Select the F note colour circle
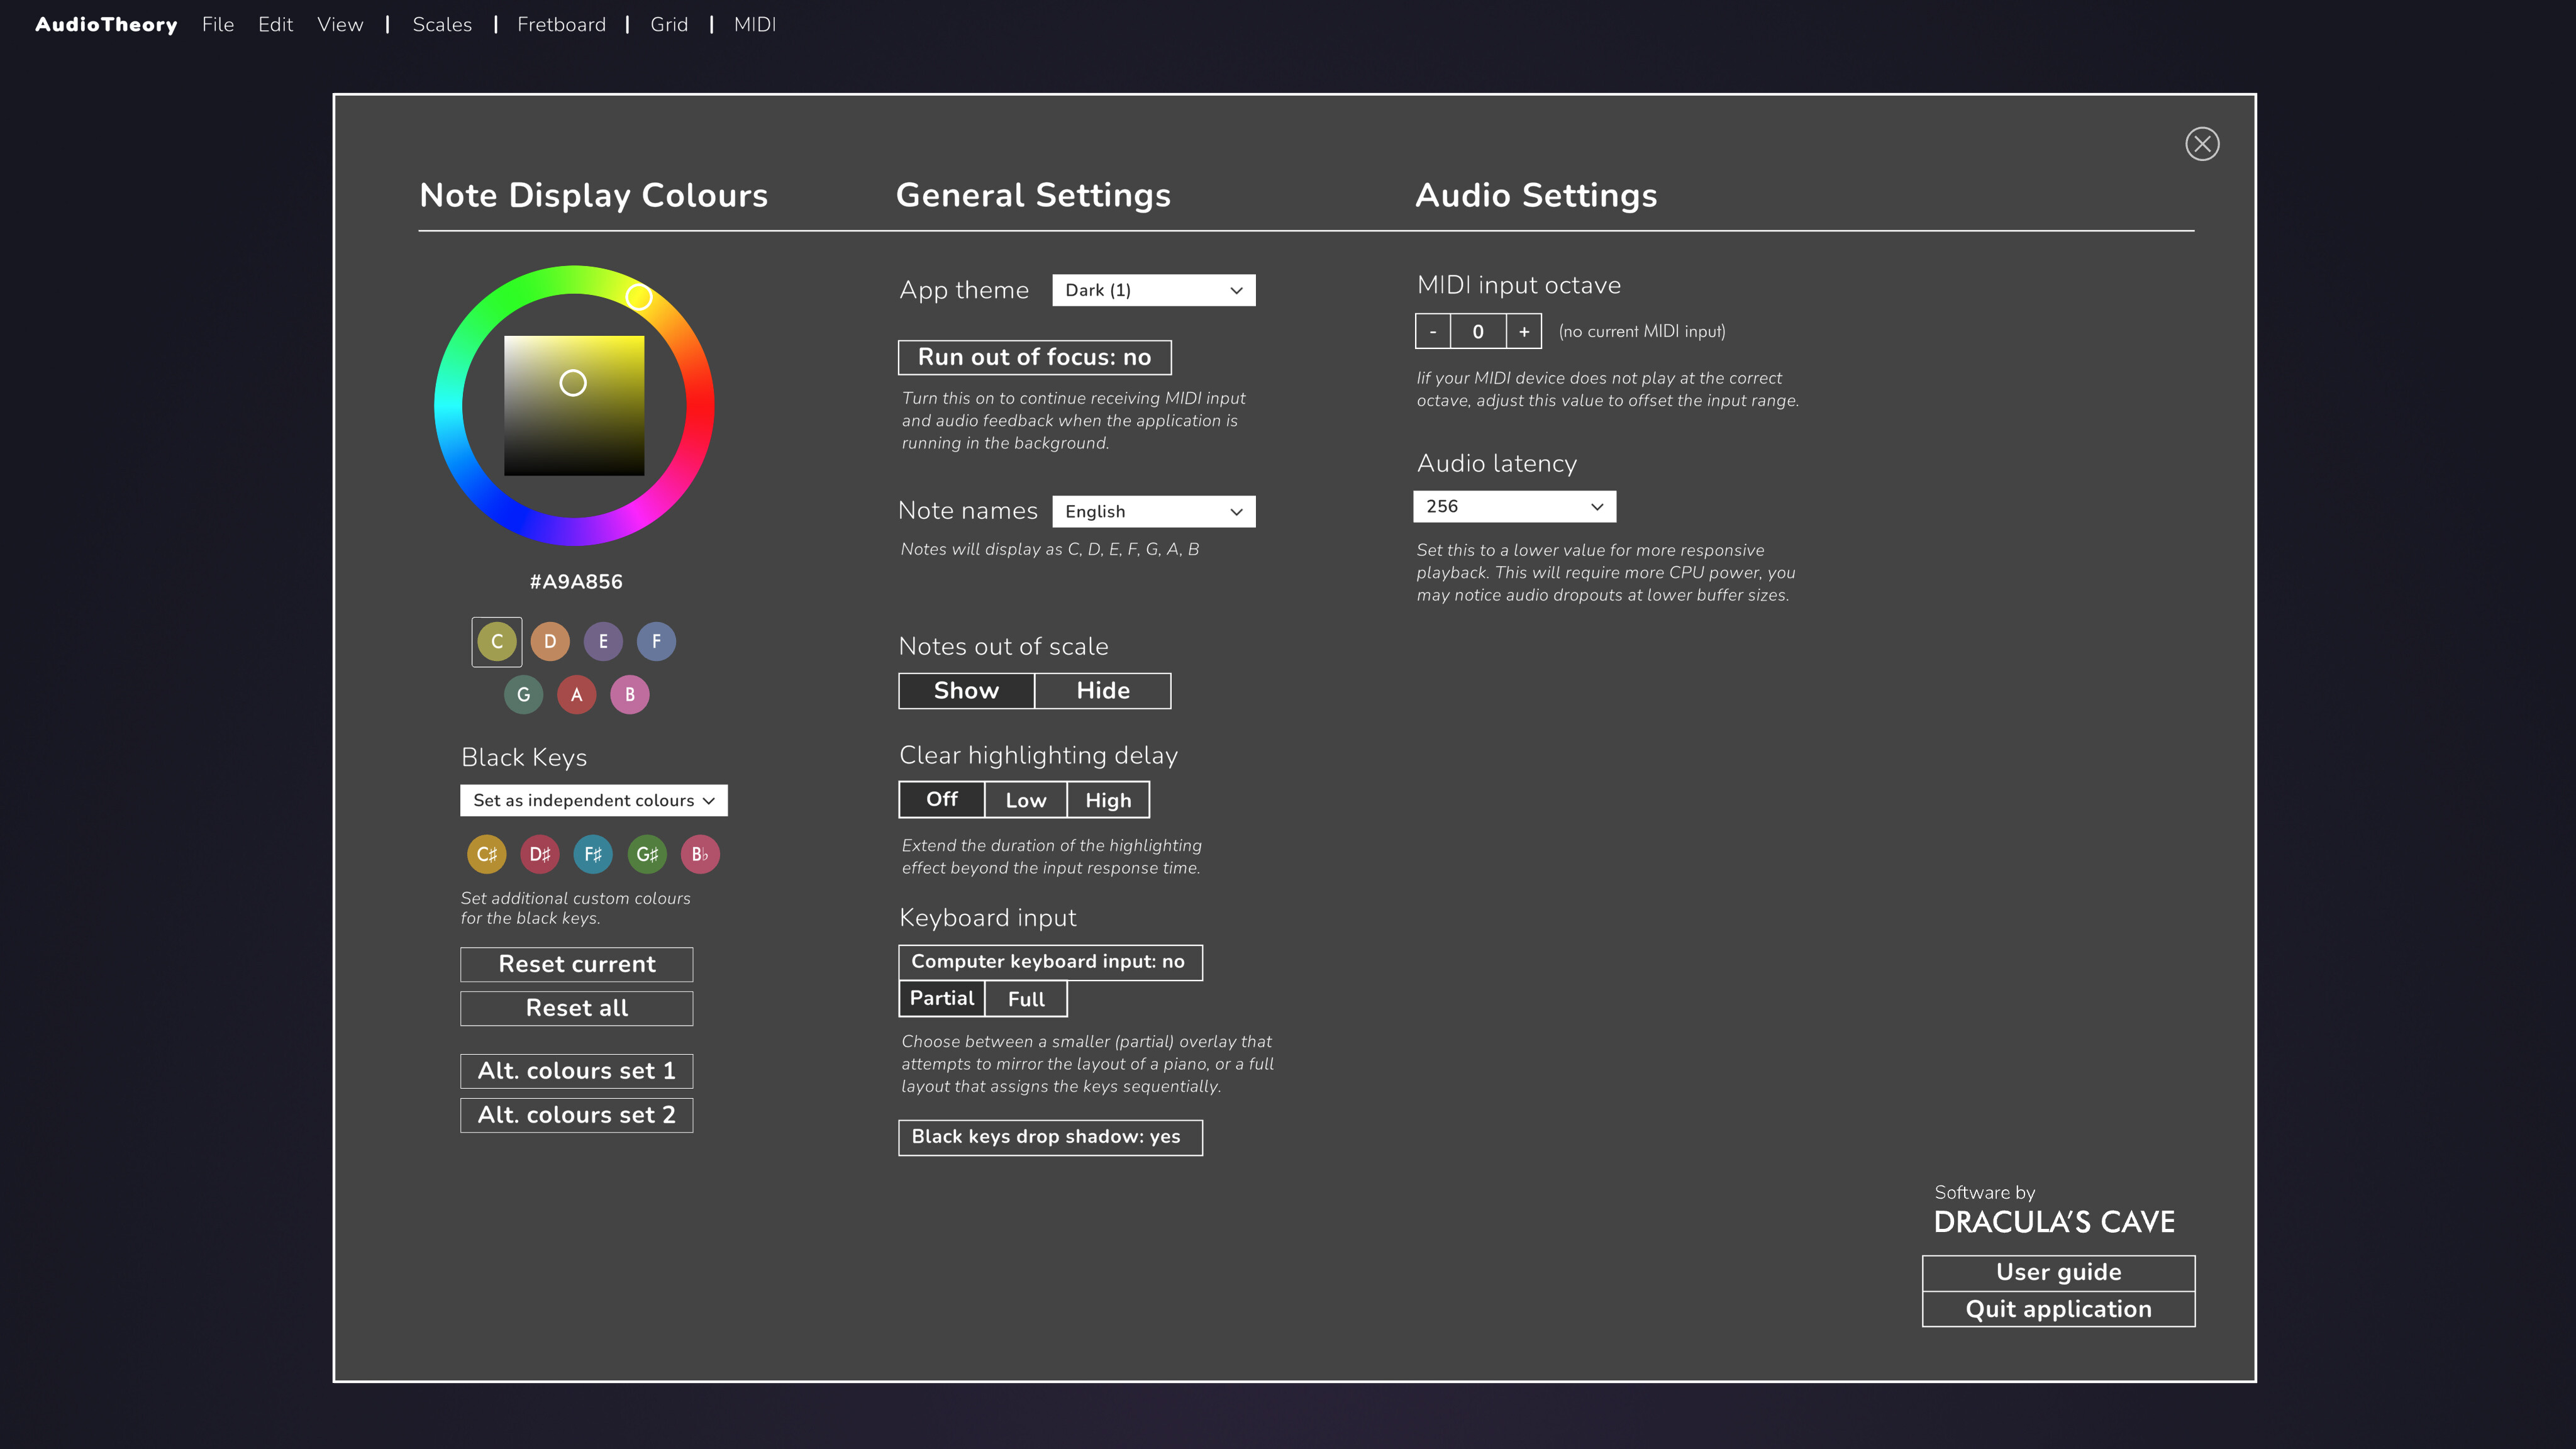 tap(657, 641)
